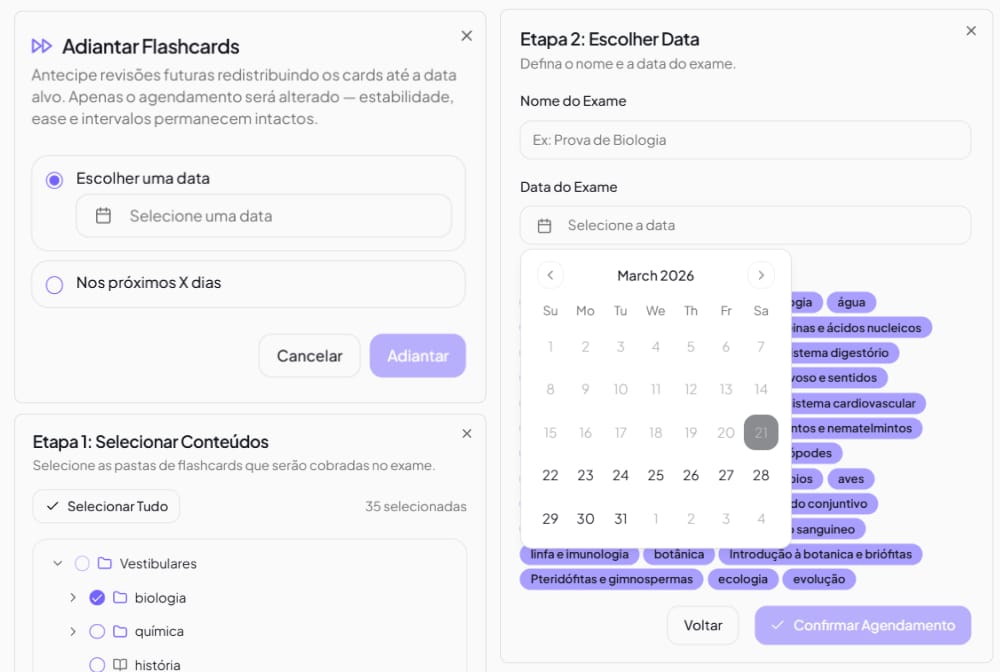Click the Selecionar Tudo button
The image size is (1000, 672).
click(106, 506)
